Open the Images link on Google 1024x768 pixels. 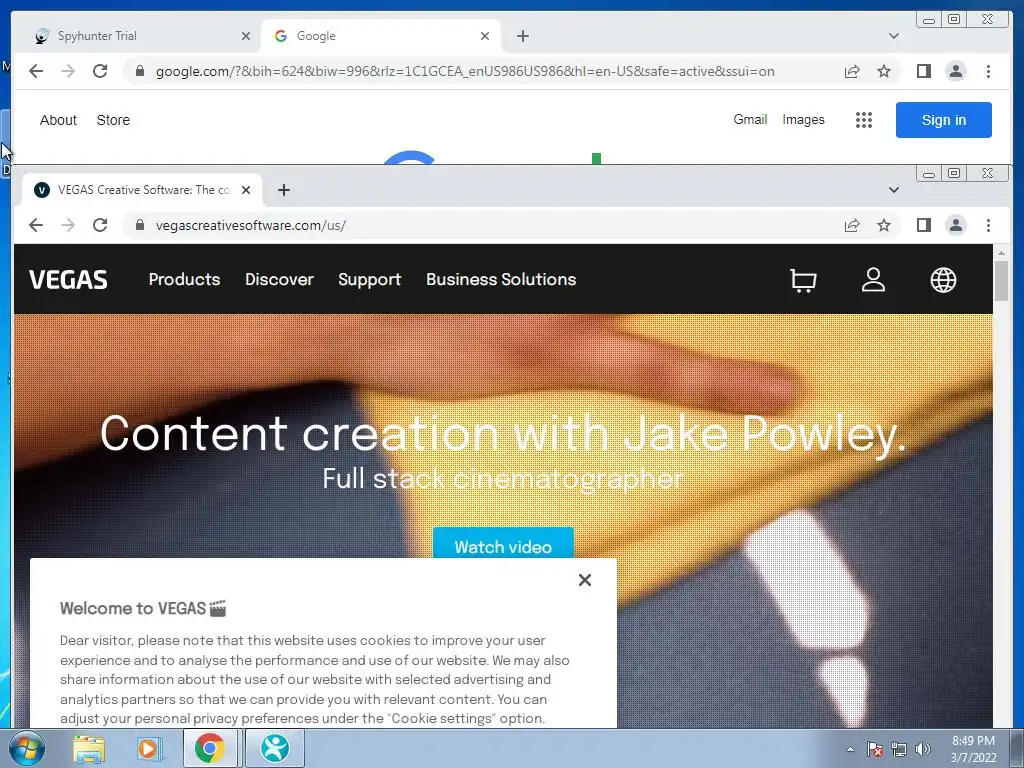point(803,120)
